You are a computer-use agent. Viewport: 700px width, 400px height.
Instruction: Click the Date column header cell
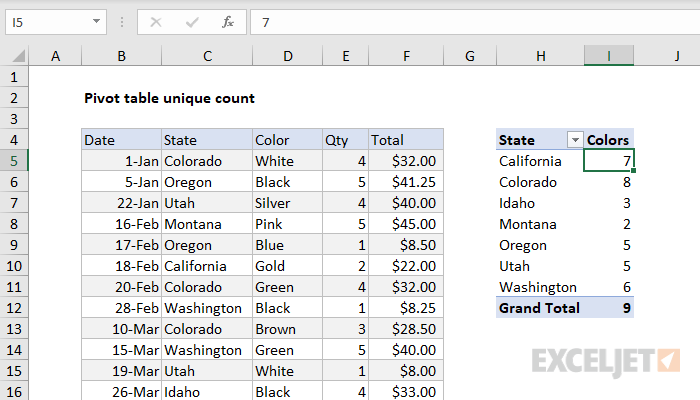(x=121, y=140)
